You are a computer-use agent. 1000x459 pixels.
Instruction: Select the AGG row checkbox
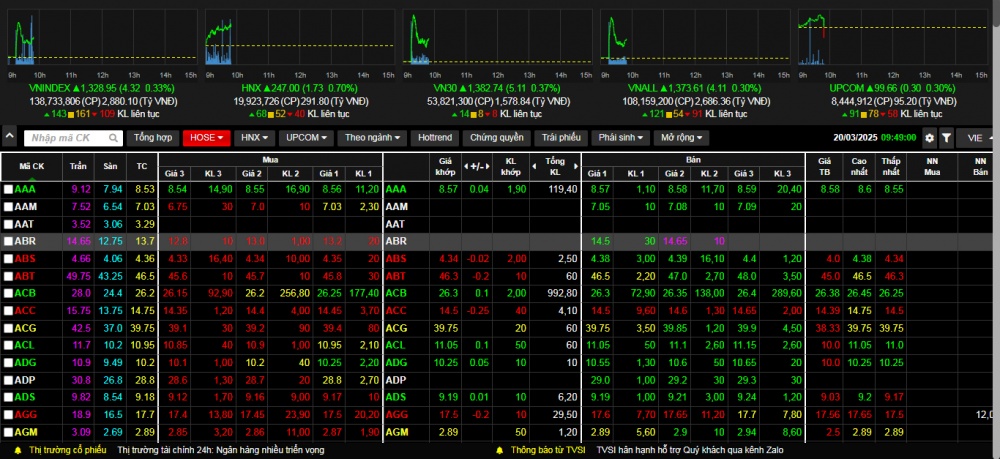(x=8, y=414)
